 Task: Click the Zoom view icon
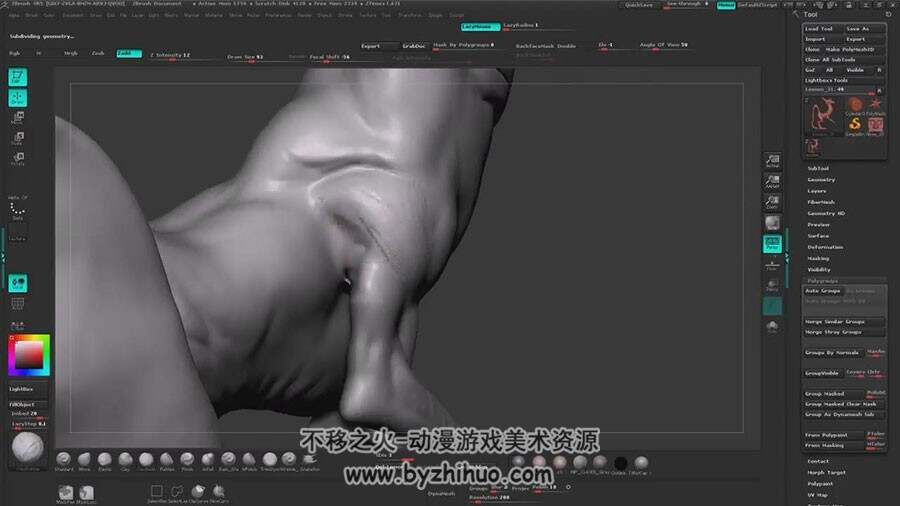pyautogui.click(x=773, y=202)
